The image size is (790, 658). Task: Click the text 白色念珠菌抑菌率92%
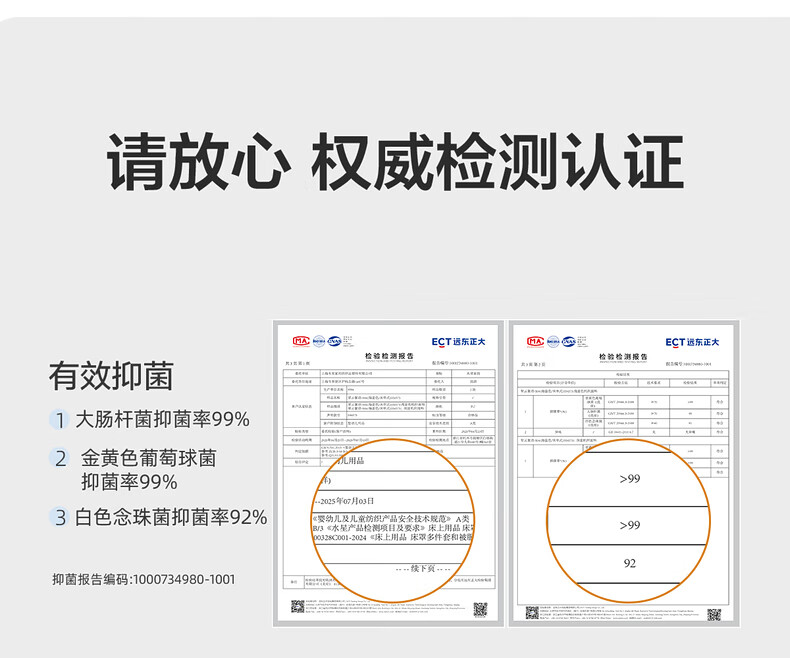coord(171,517)
